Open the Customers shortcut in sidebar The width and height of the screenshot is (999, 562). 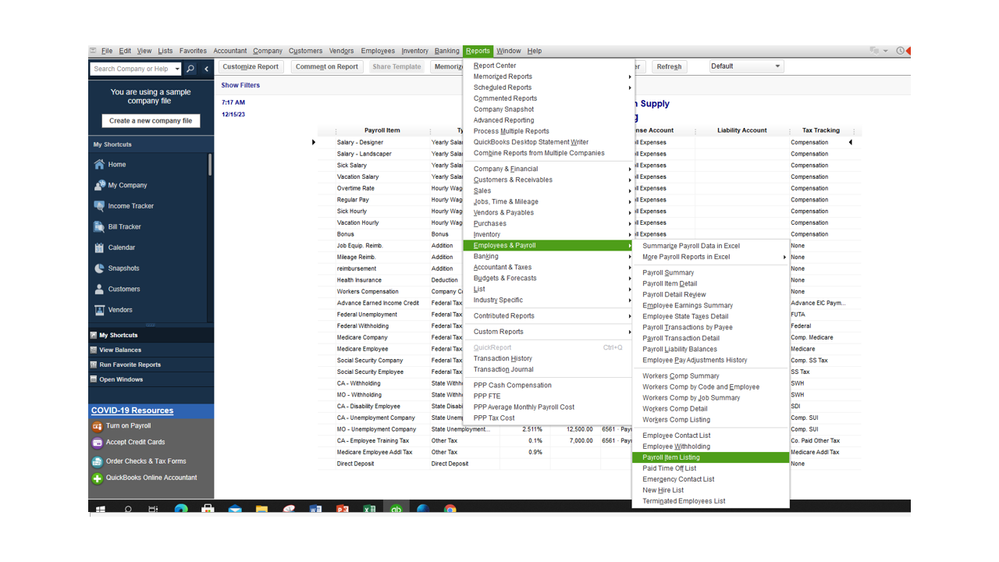click(124, 289)
